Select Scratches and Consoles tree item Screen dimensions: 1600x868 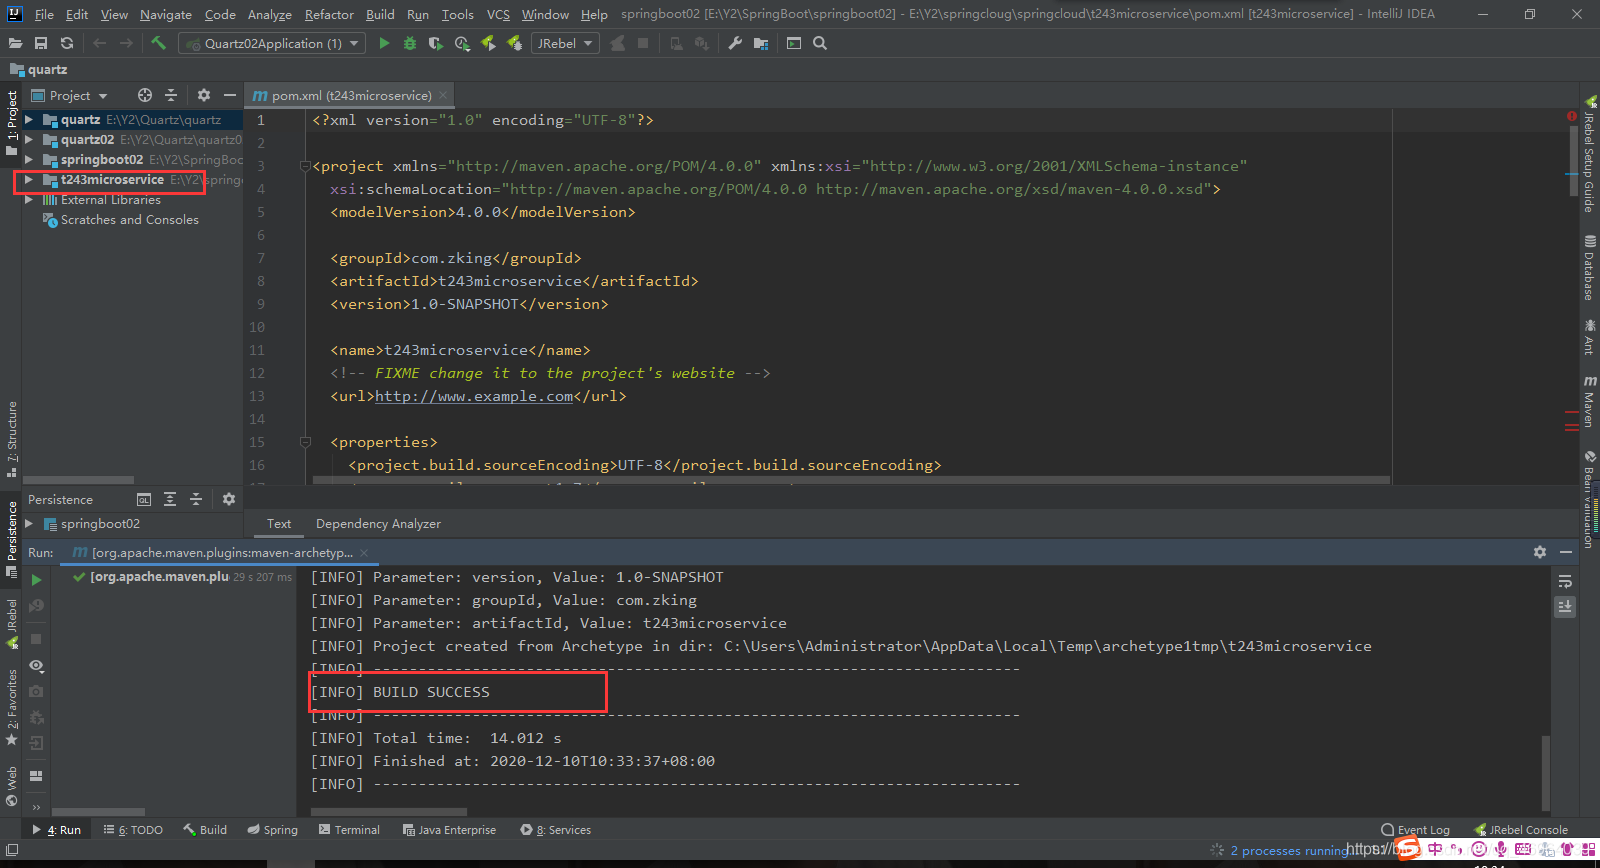point(121,219)
